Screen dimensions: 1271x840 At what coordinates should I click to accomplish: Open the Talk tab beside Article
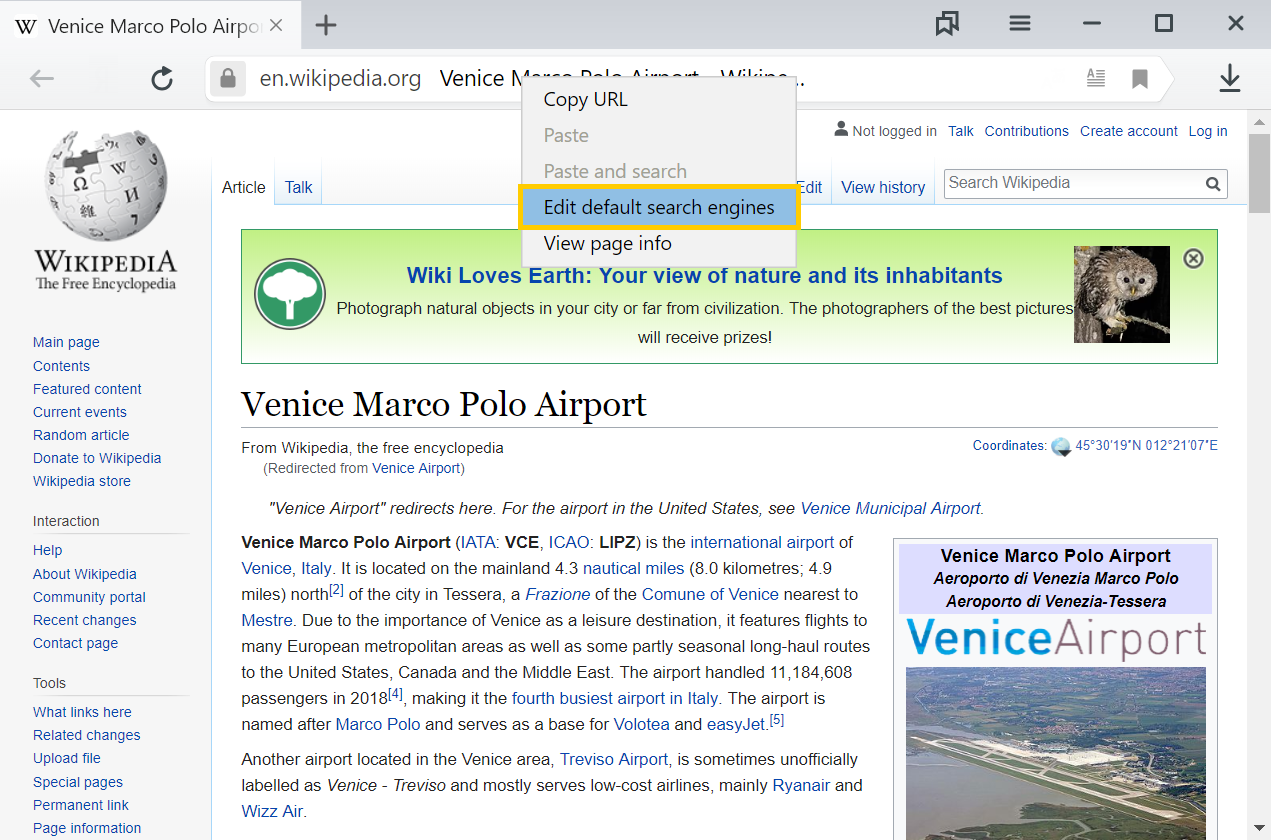(298, 187)
